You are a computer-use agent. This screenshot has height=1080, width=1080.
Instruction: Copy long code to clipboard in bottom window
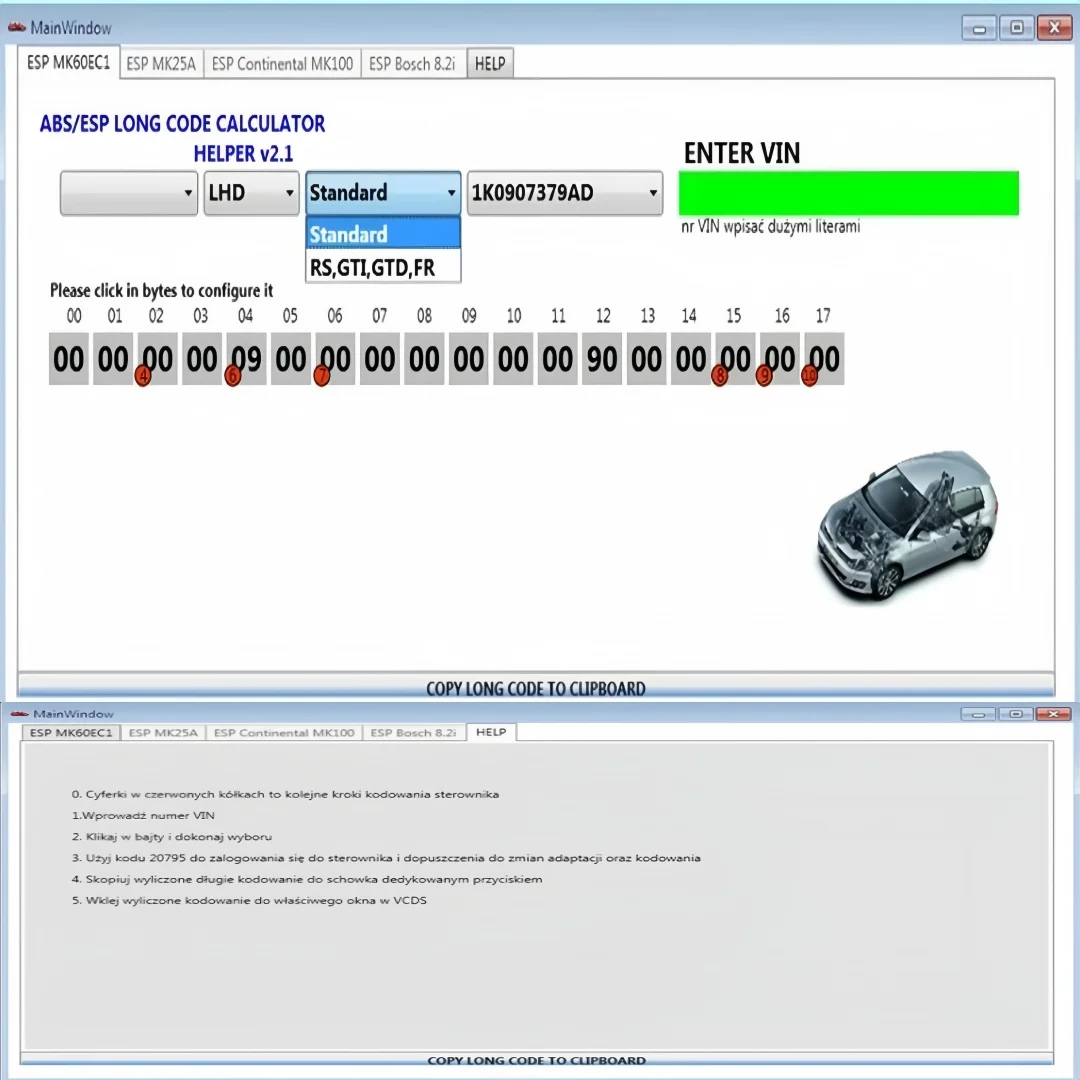click(x=537, y=1060)
